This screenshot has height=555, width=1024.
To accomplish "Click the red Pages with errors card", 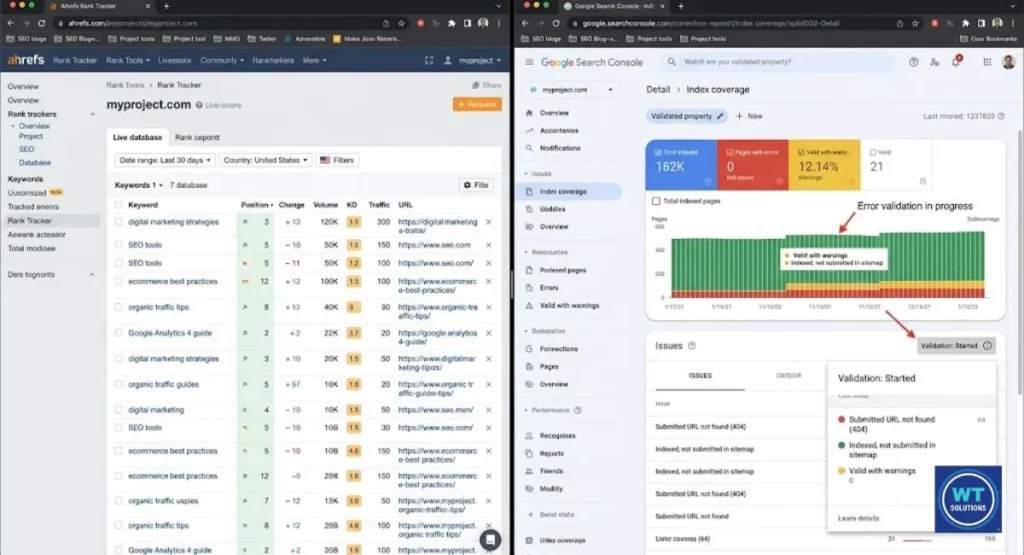I will [x=752, y=165].
